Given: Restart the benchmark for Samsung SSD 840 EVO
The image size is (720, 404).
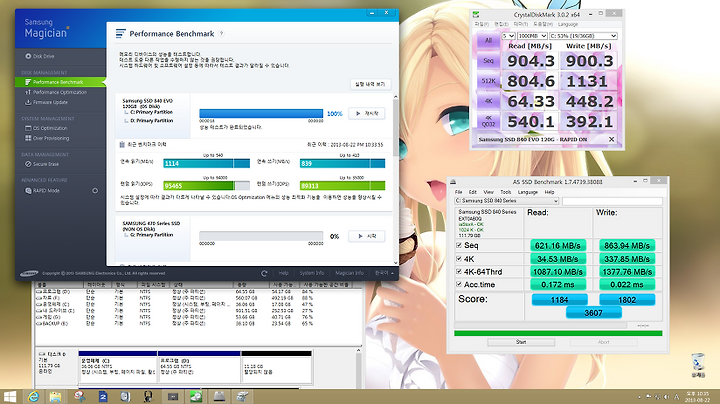Looking at the screenshot, I should 367,113.
